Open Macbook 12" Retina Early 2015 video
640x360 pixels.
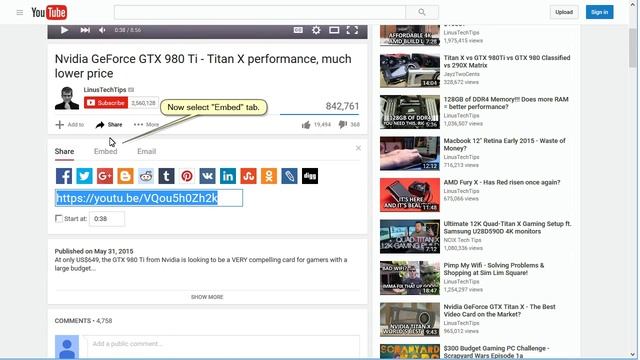pos(504,144)
